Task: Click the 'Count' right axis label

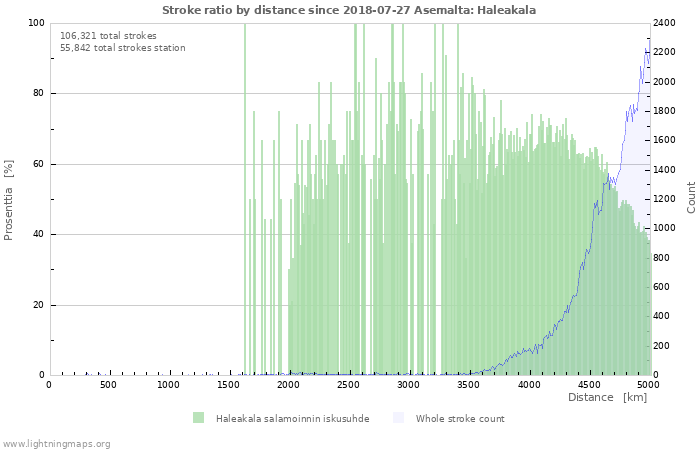Action: [691, 197]
